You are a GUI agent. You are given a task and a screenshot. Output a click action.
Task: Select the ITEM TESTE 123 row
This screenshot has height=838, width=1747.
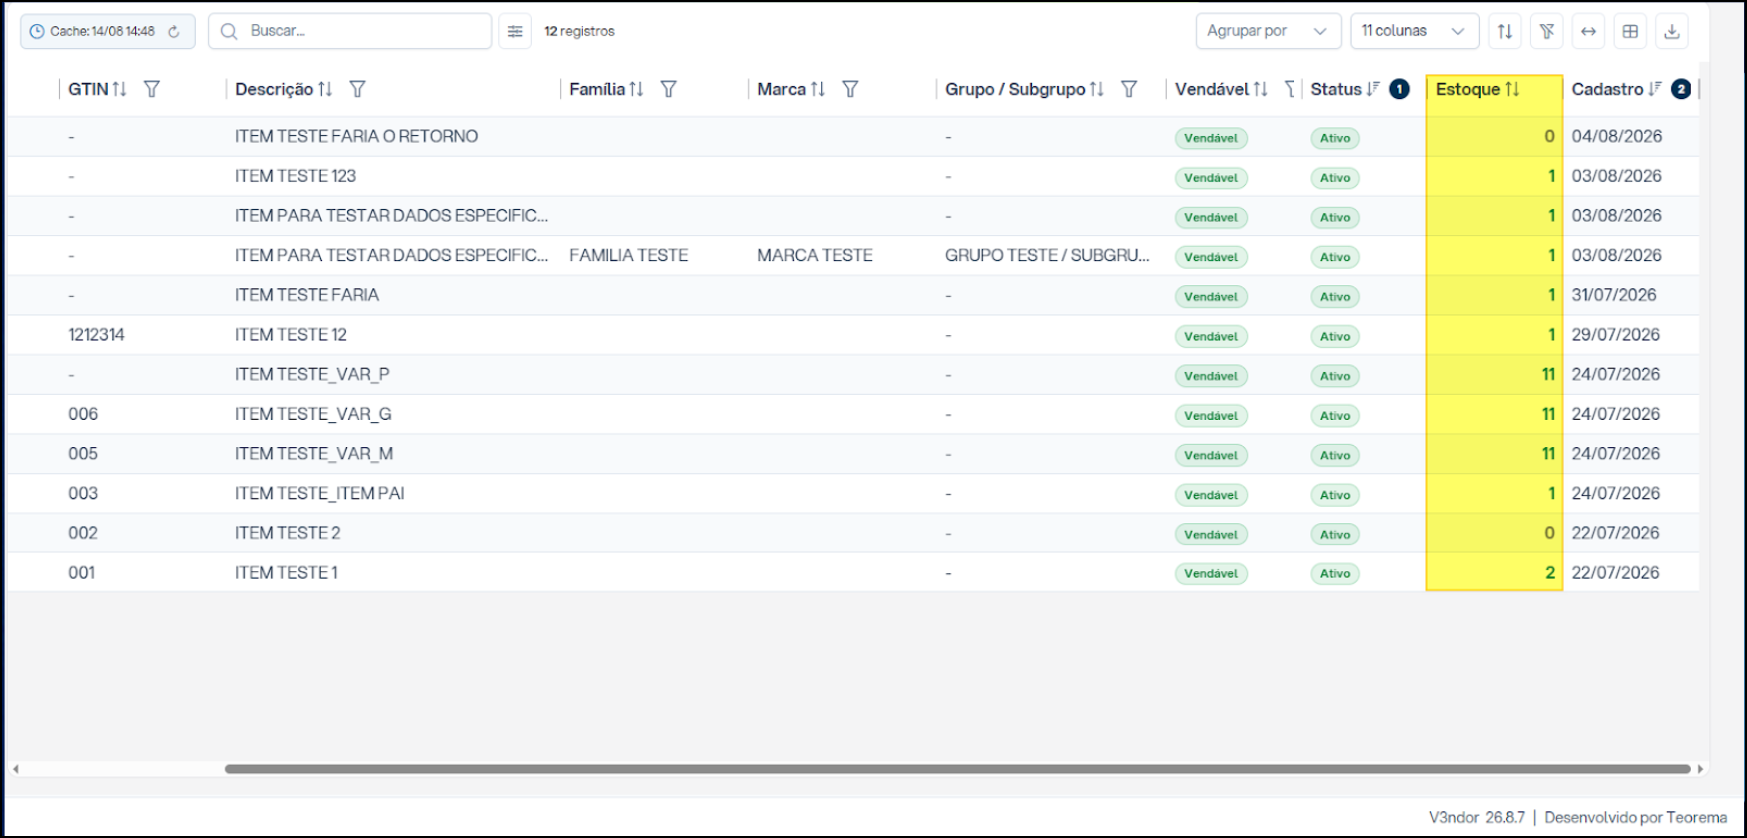[x=853, y=176]
